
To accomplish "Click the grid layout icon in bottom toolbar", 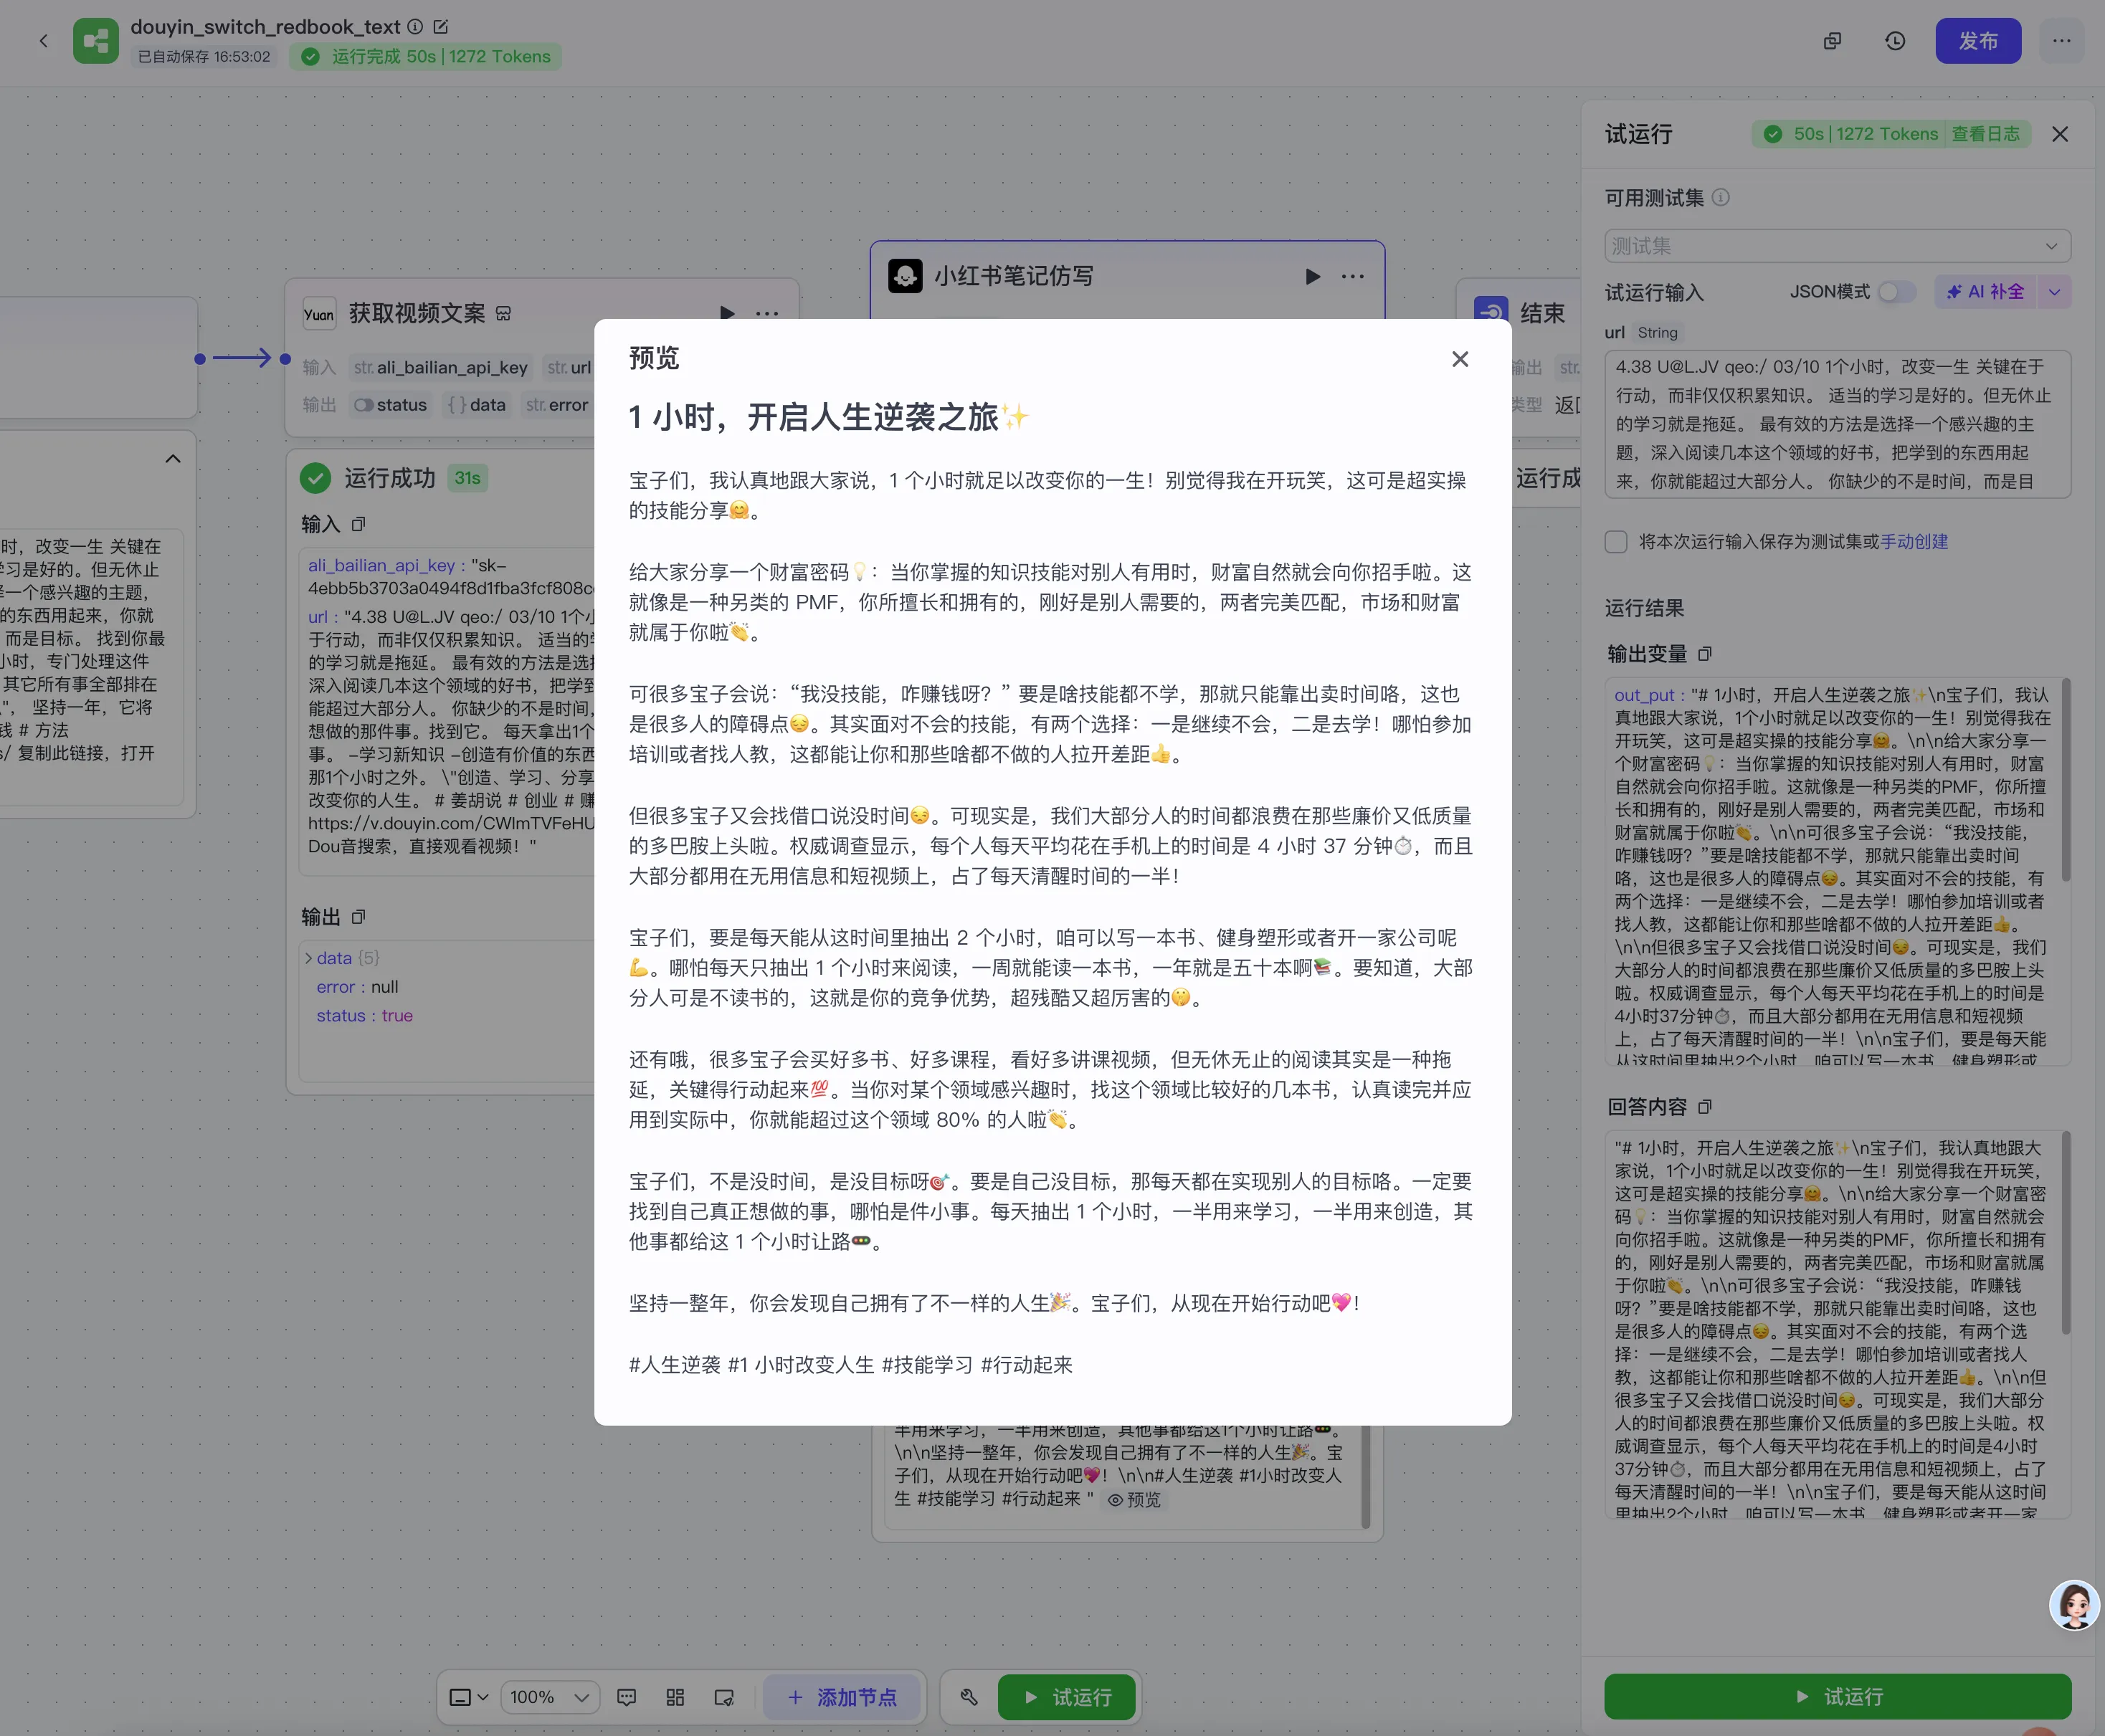I will (x=675, y=1697).
